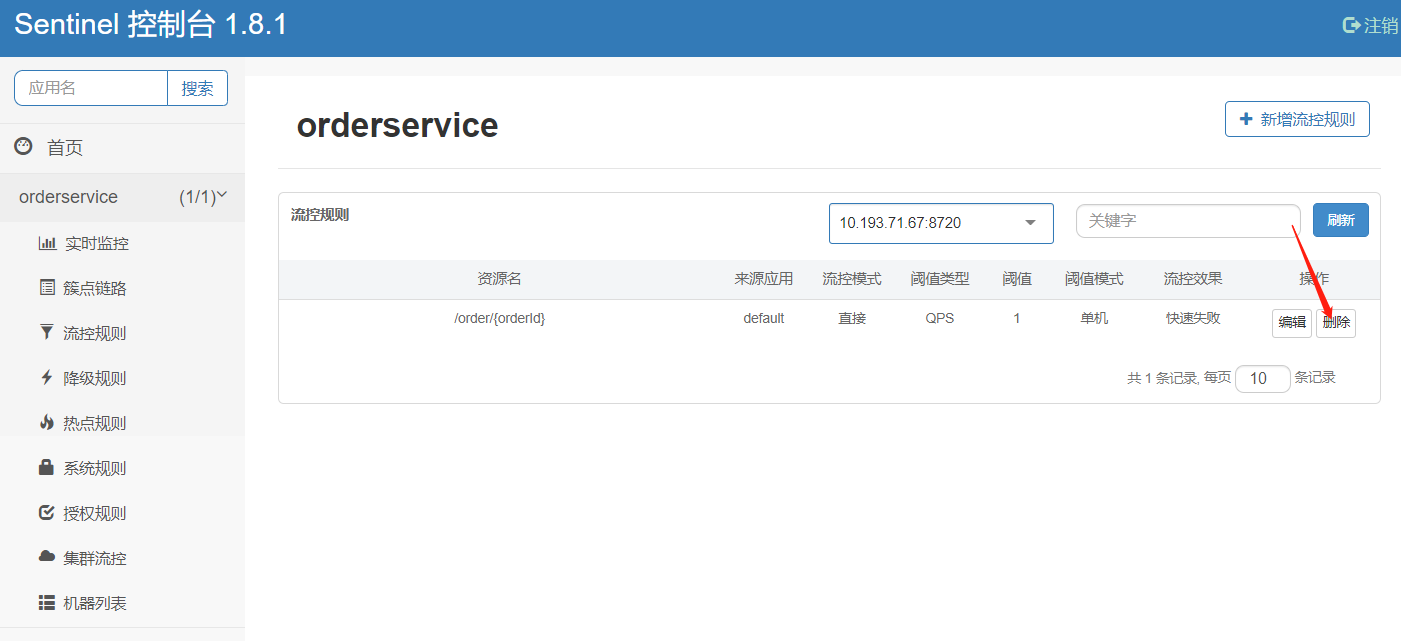Click the flame icon for 热点规则

click(46, 422)
